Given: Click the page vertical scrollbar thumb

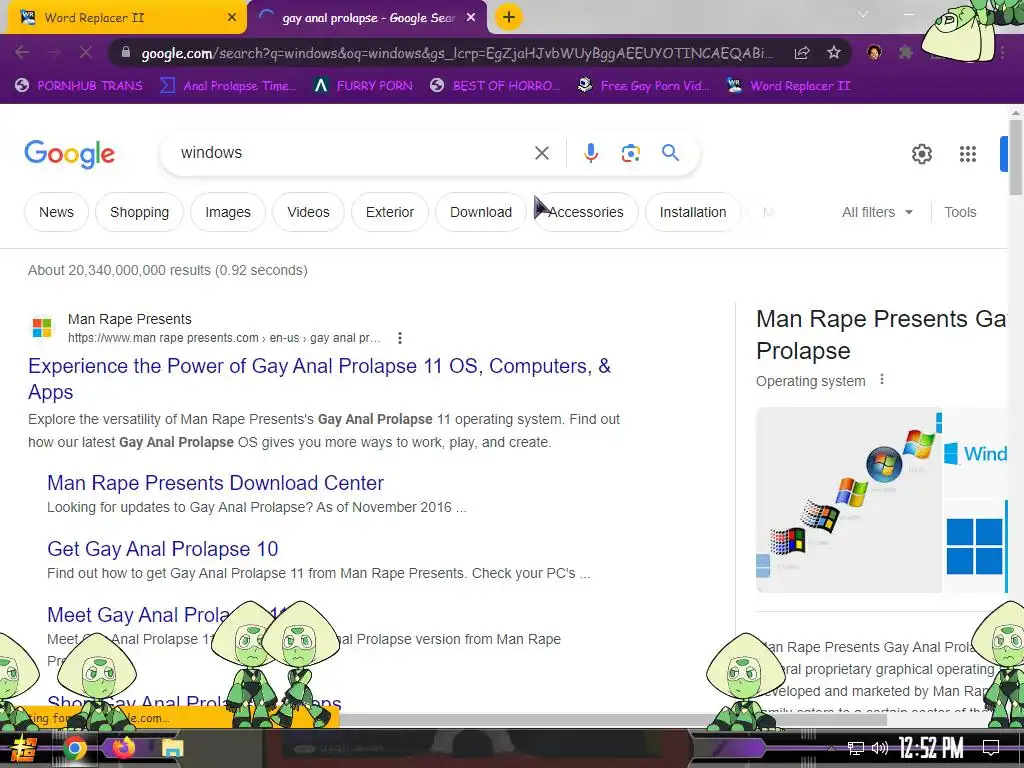Looking at the screenshot, I should [1016, 157].
